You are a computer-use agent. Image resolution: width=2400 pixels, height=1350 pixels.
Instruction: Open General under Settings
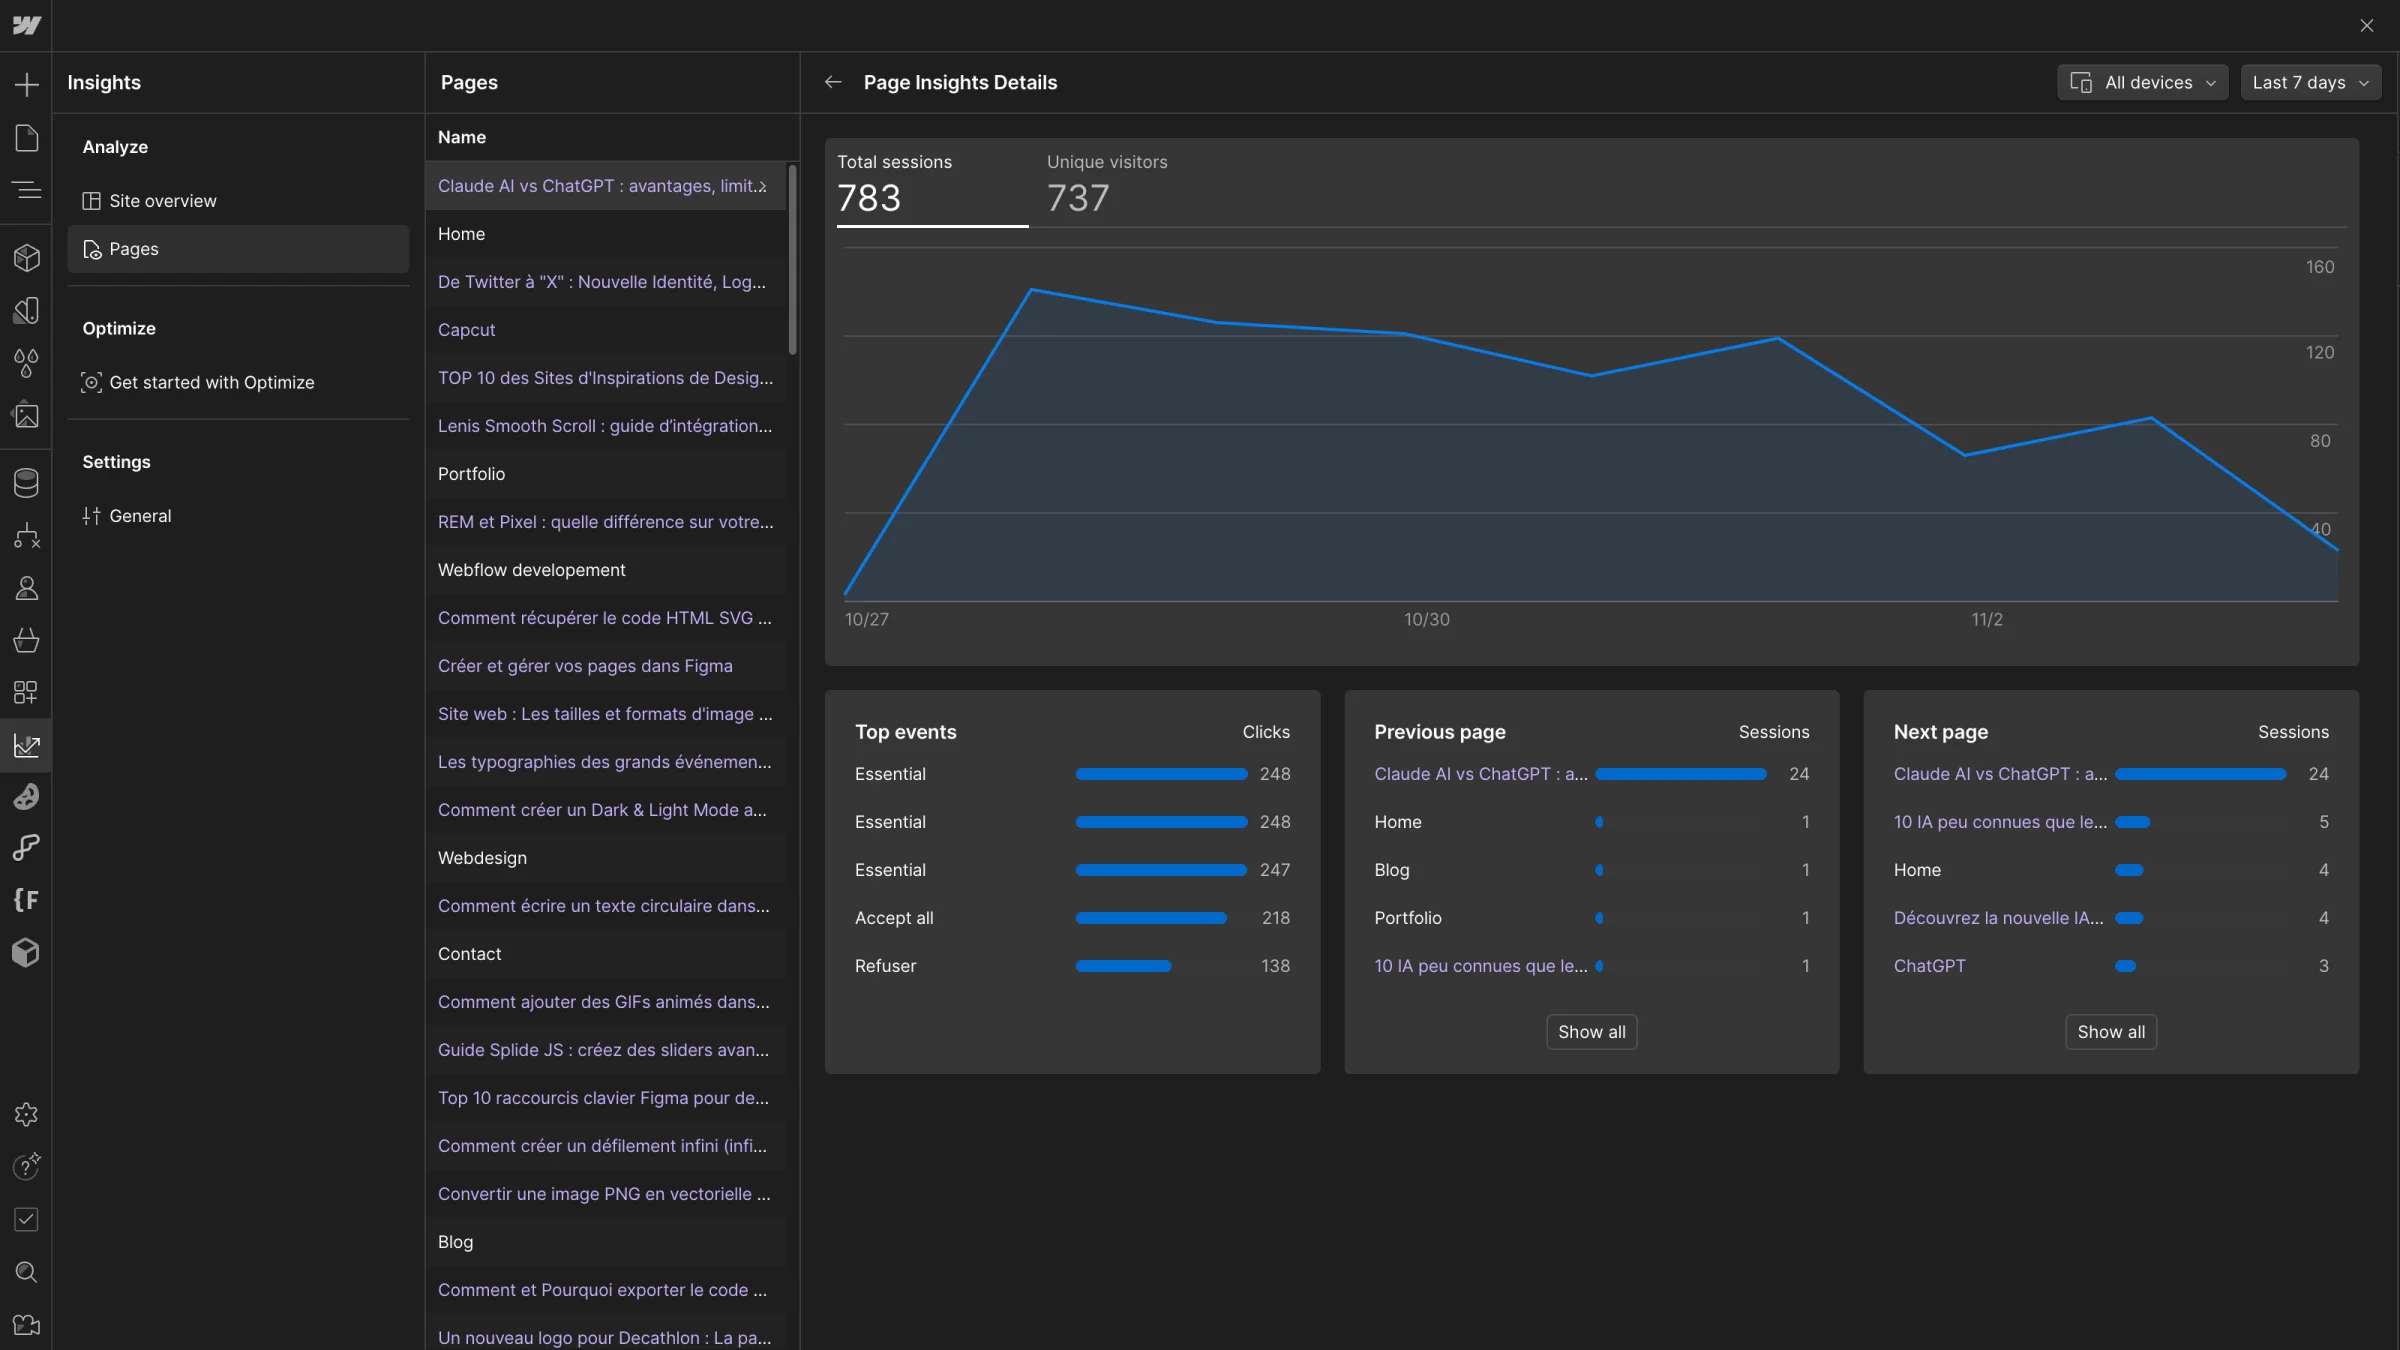(x=238, y=516)
